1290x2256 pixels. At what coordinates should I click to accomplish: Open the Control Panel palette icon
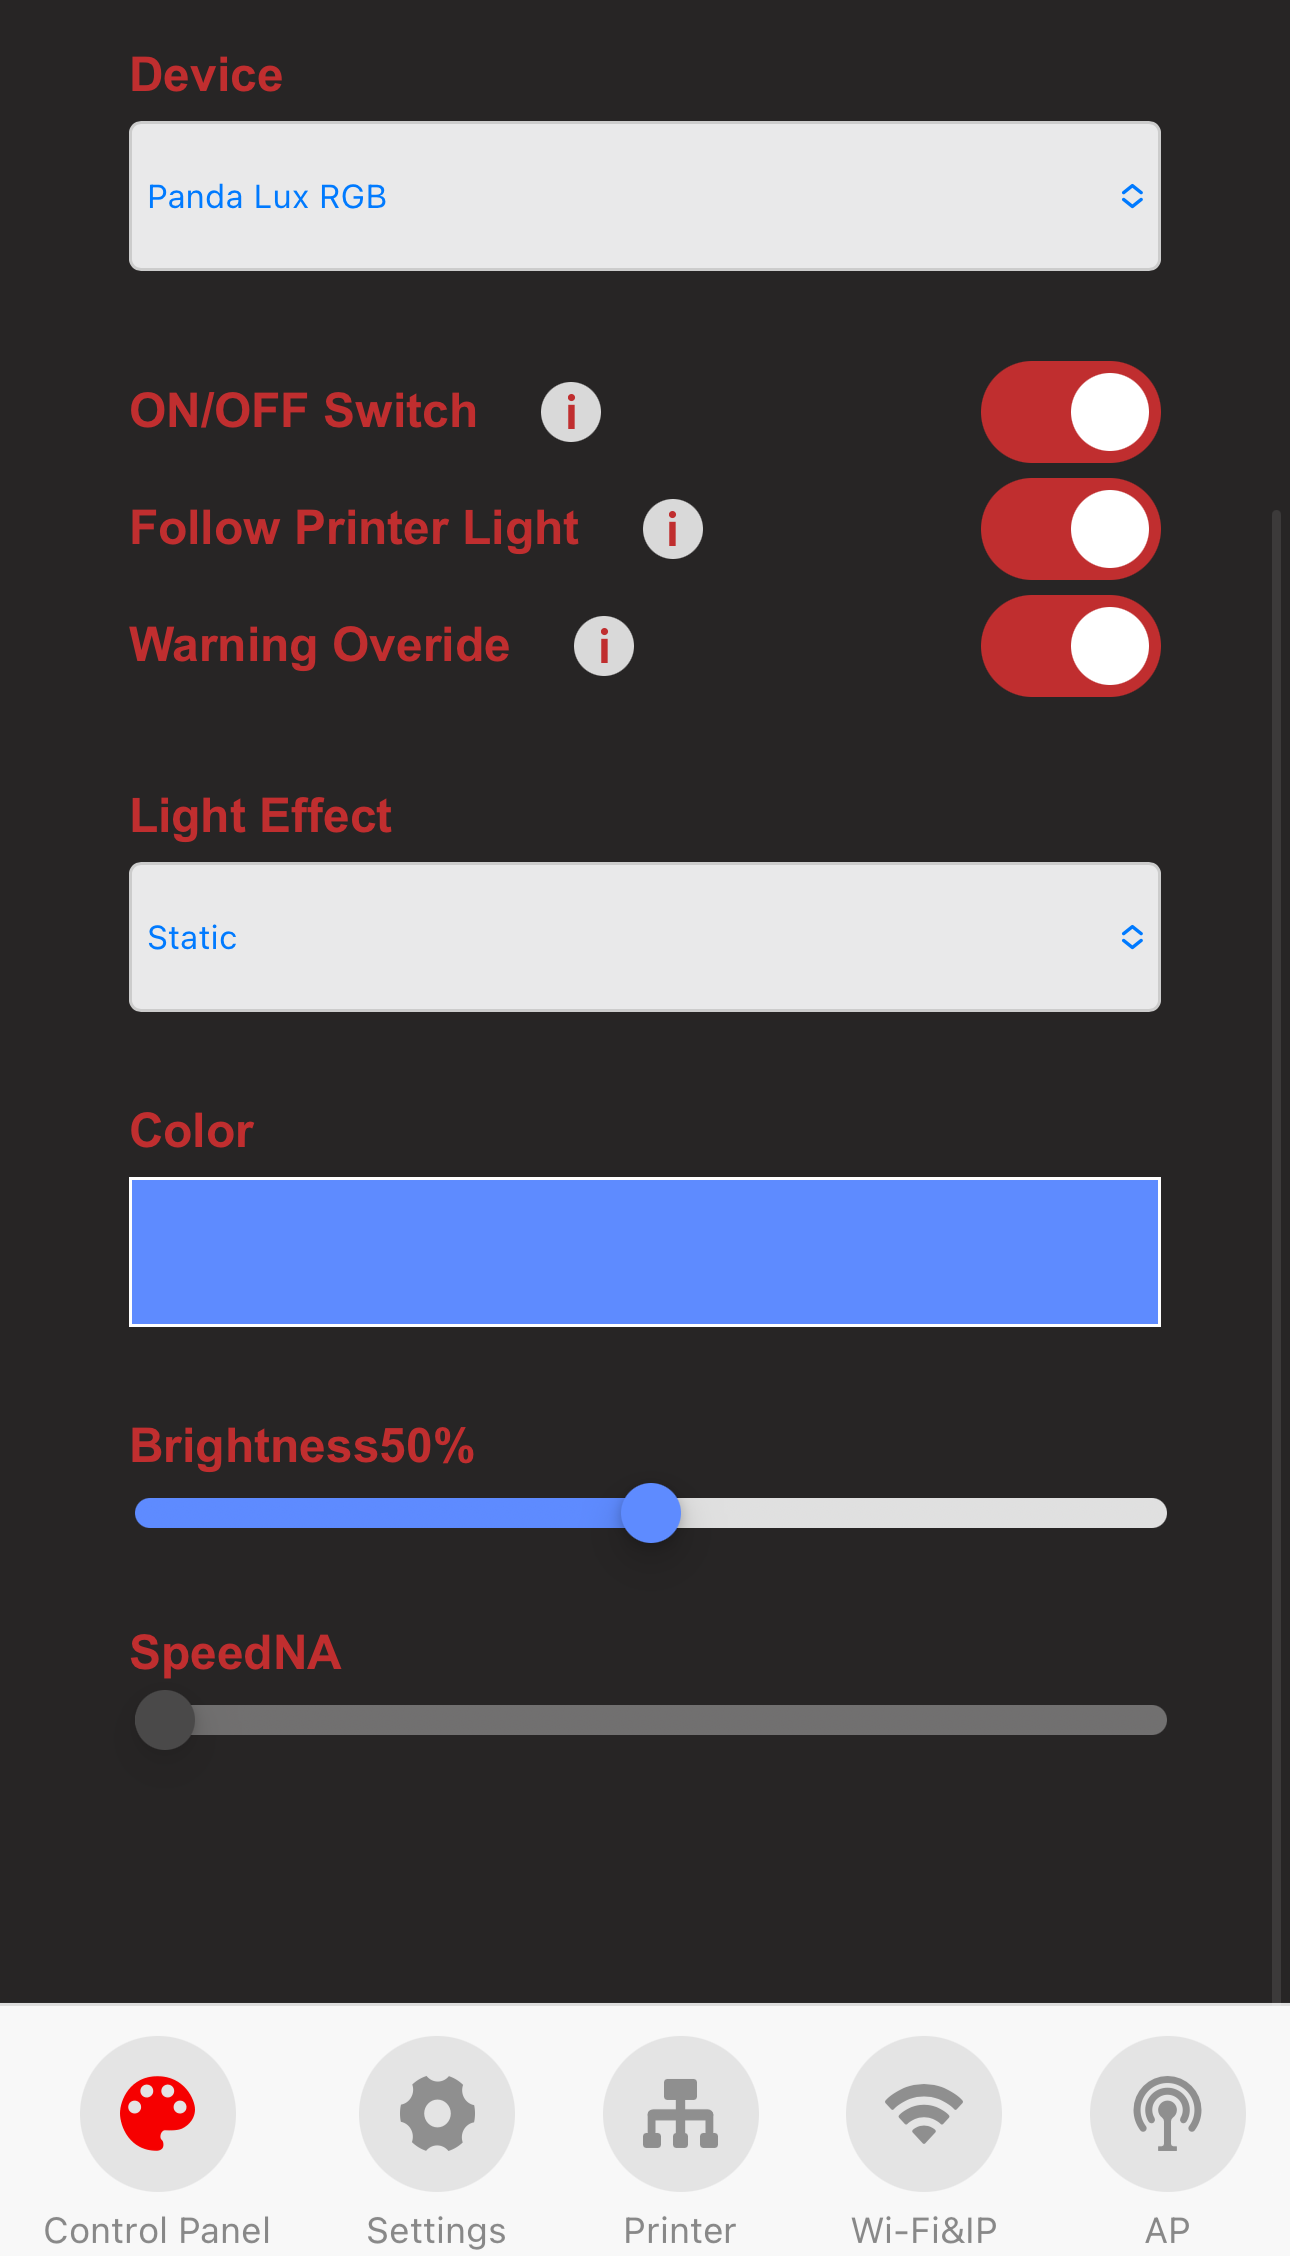tap(158, 2113)
